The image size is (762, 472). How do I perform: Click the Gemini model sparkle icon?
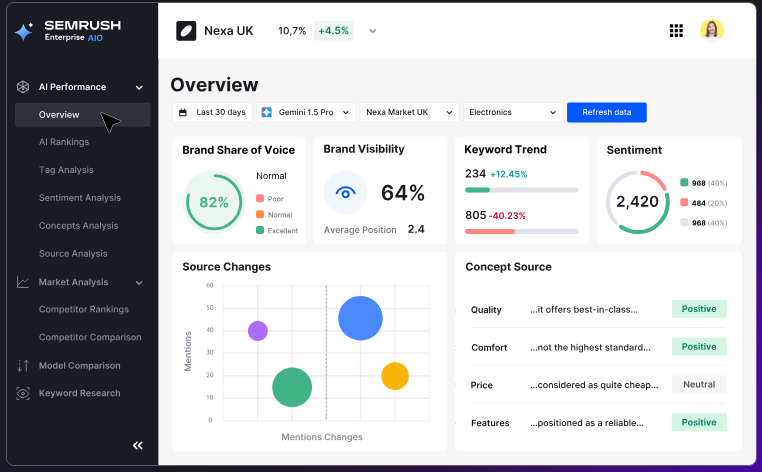coord(266,112)
